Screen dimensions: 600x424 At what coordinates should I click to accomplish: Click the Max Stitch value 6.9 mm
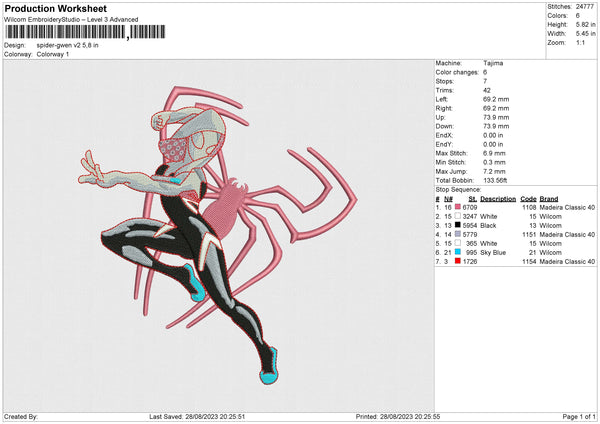pyautogui.click(x=494, y=153)
